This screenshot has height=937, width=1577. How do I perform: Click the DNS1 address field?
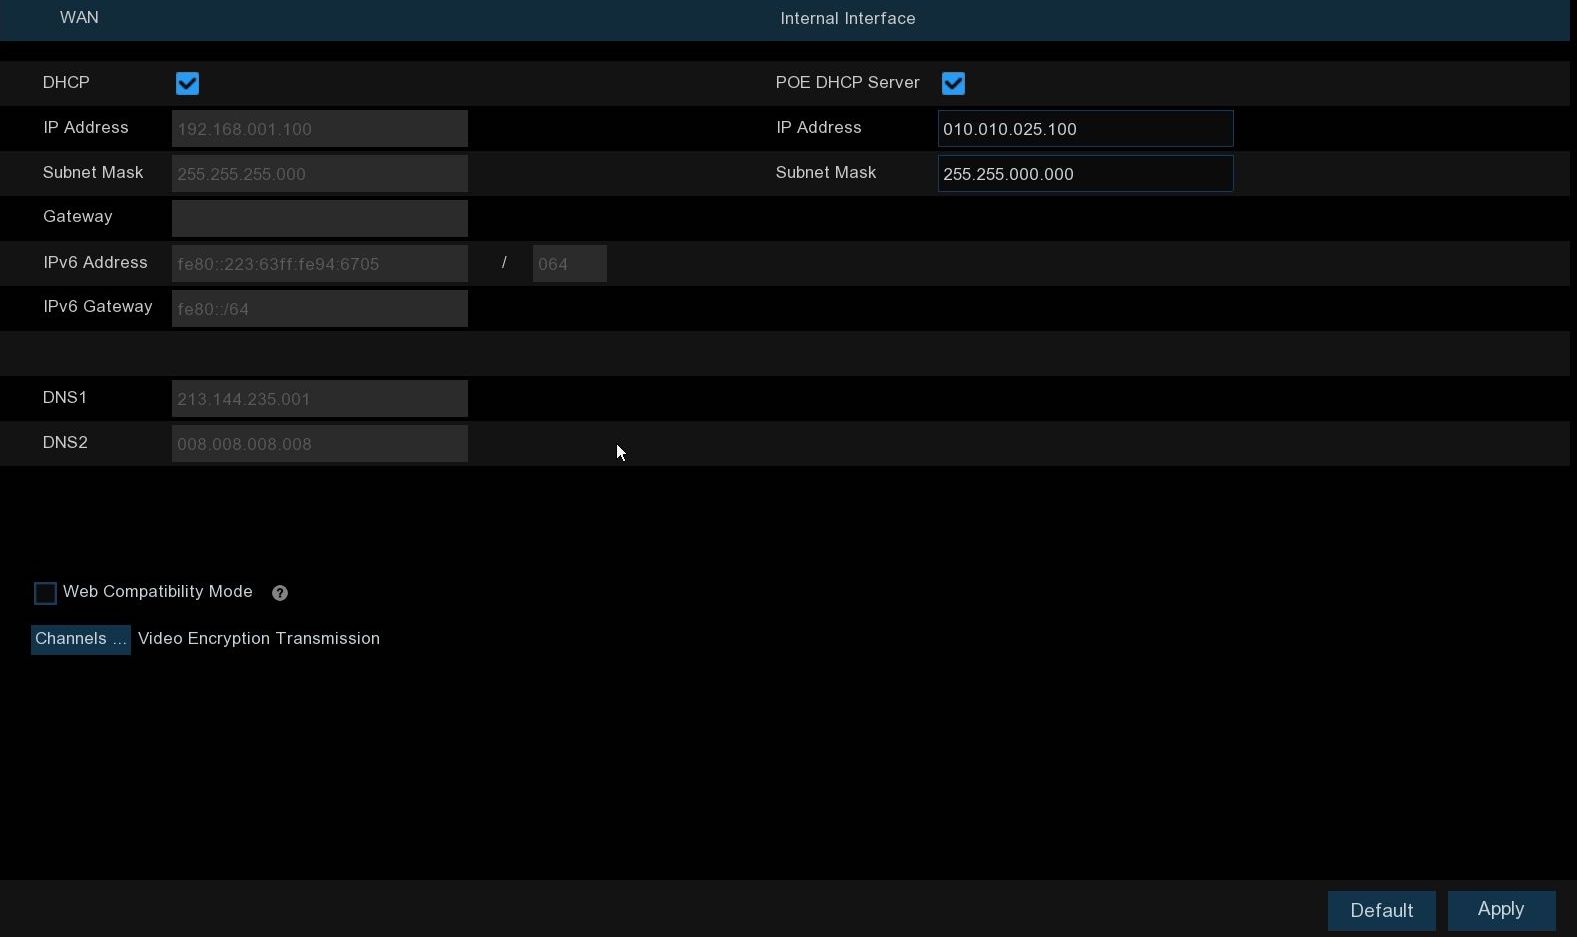(319, 399)
